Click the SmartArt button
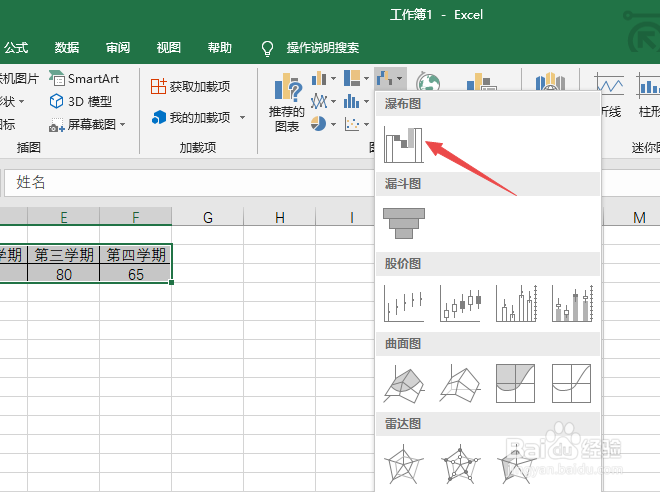This screenshot has width=660, height=492. pos(84,79)
